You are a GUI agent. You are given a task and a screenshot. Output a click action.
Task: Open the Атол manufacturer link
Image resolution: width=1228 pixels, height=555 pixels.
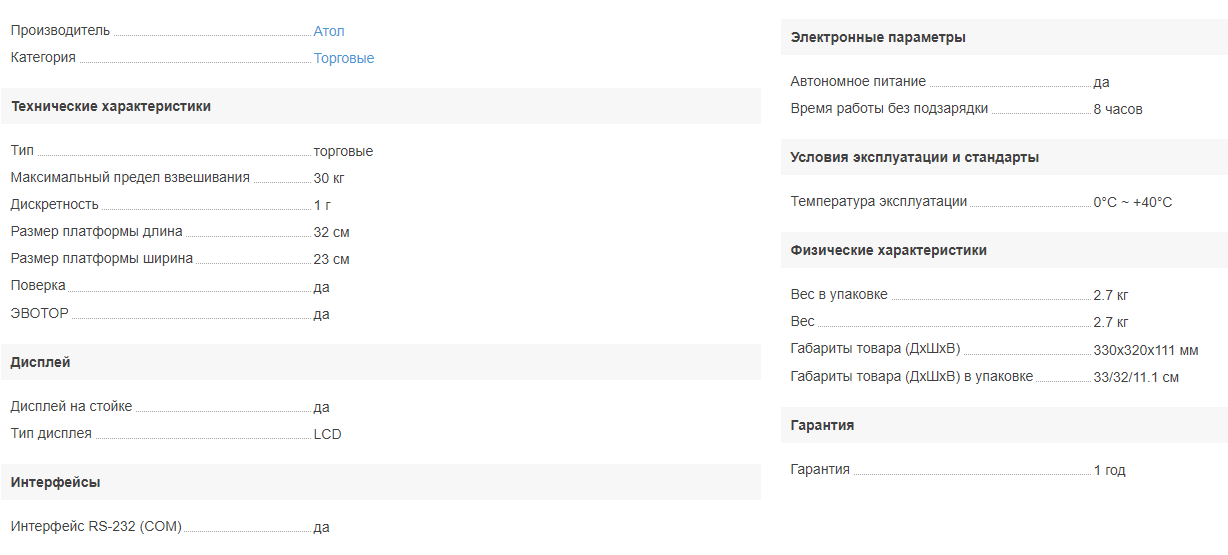coord(329,31)
